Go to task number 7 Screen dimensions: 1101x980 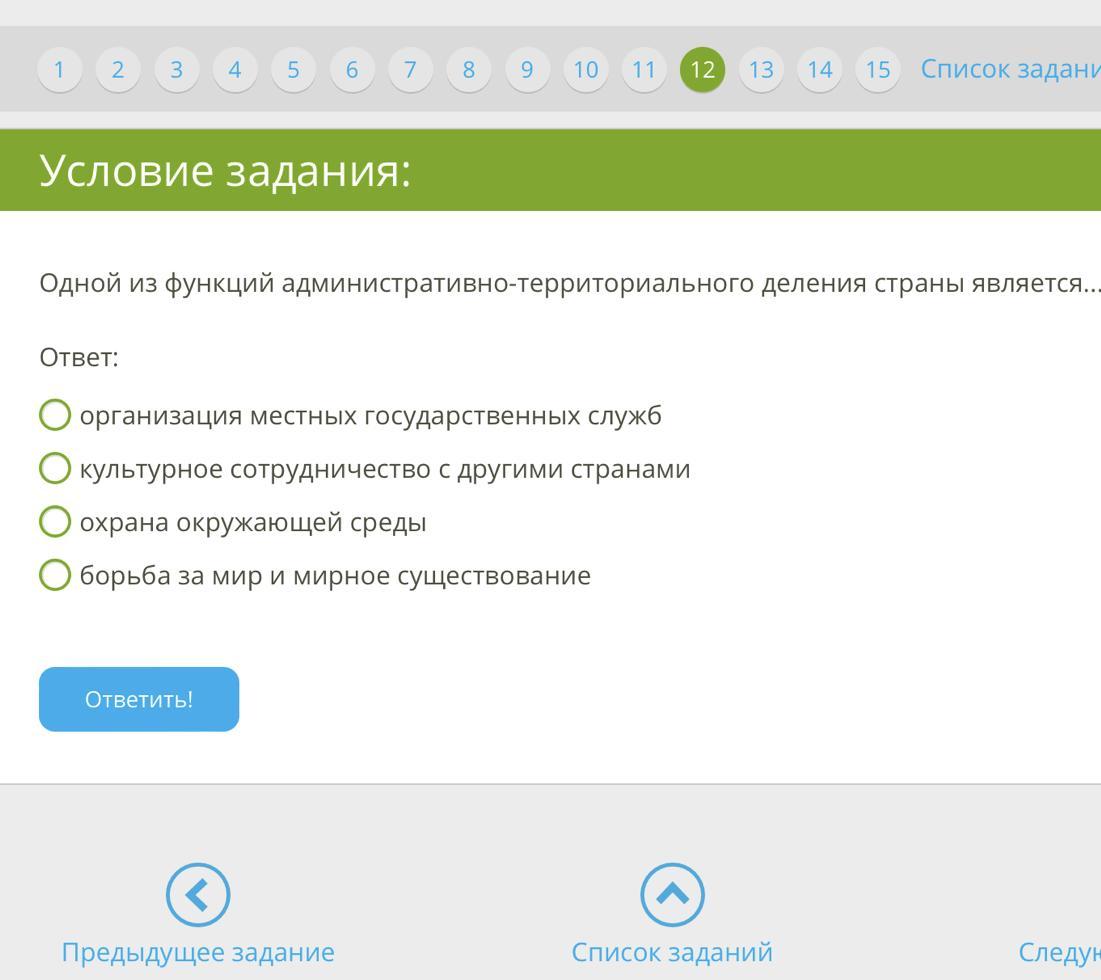[x=410, y=69]
